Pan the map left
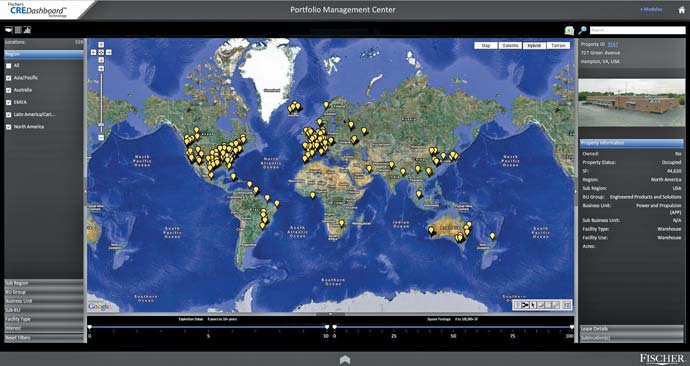The width and height of the screenshot is (690, 366). (93, 52)
